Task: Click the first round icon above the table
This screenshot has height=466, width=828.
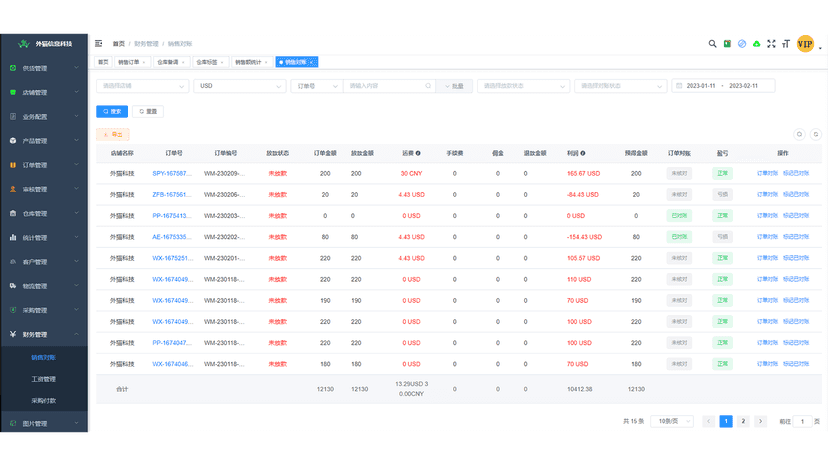Action: pyautogui.click(x=799, y=134)
